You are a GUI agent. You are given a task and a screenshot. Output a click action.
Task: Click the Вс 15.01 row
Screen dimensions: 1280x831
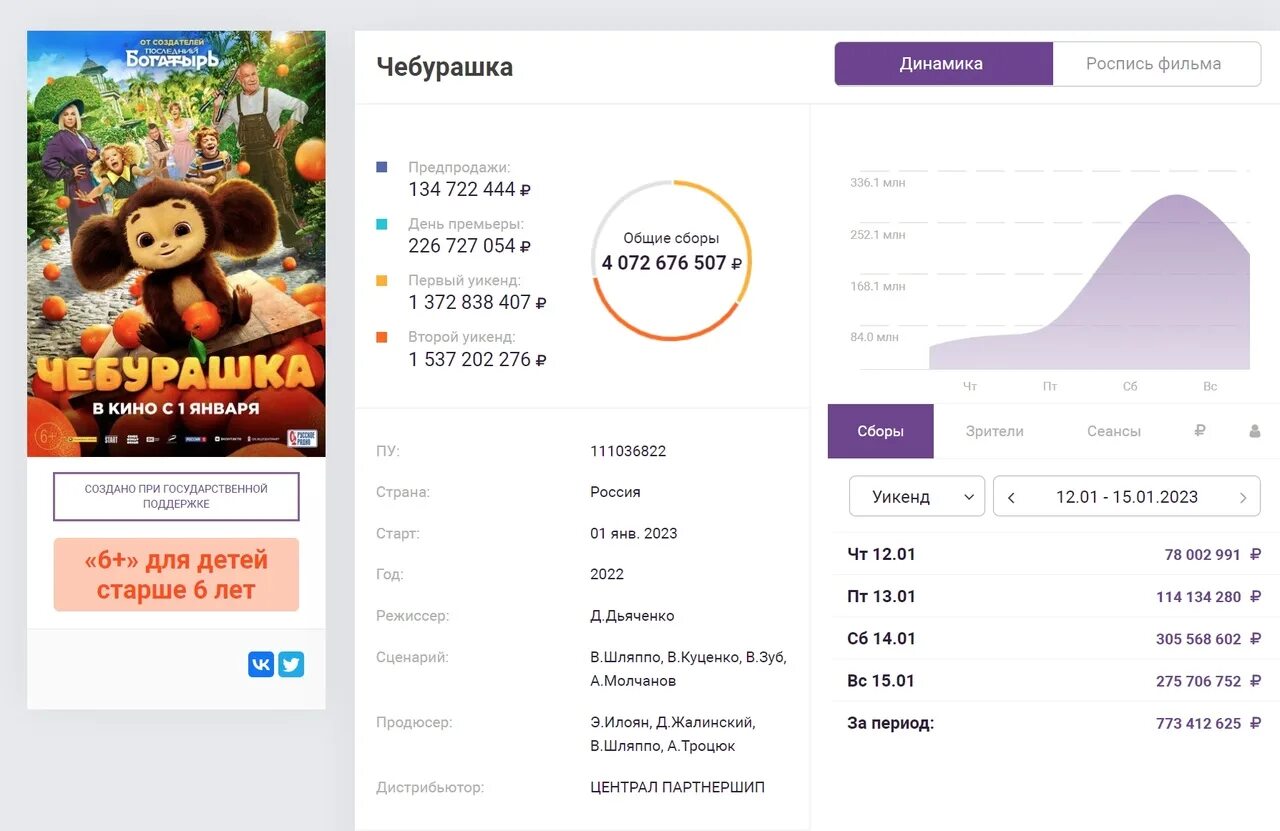pos(1054,681)
